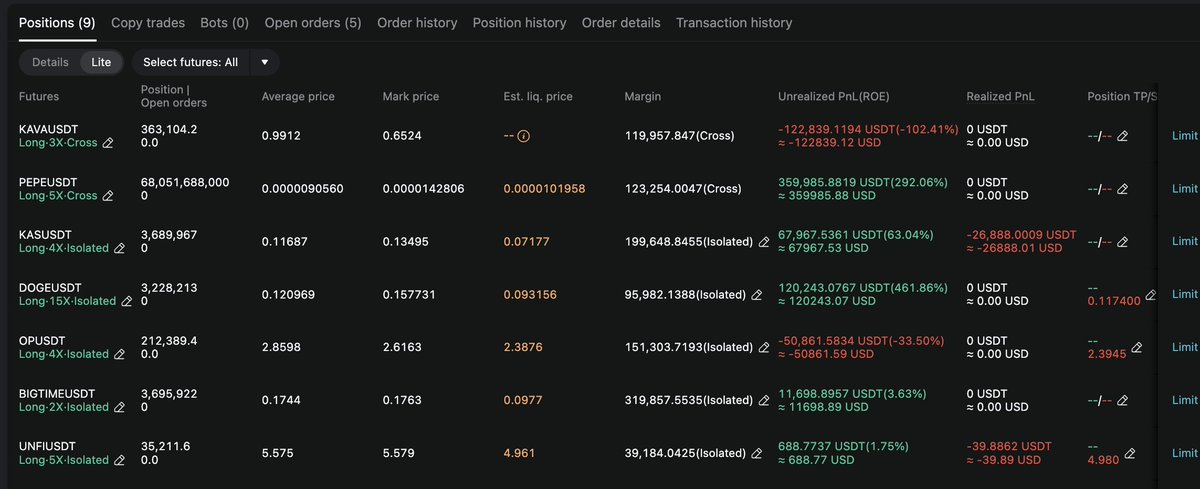
Task: Edit leverage for BIGTIMEUSDT Long 2X Isolated
Action: click(119, 407)
